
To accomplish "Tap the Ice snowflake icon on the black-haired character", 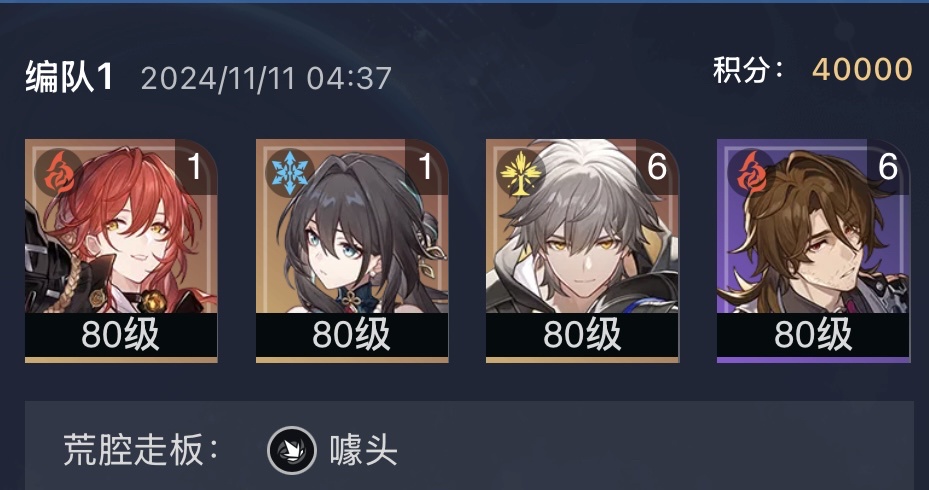I will [x=289, y=172].
